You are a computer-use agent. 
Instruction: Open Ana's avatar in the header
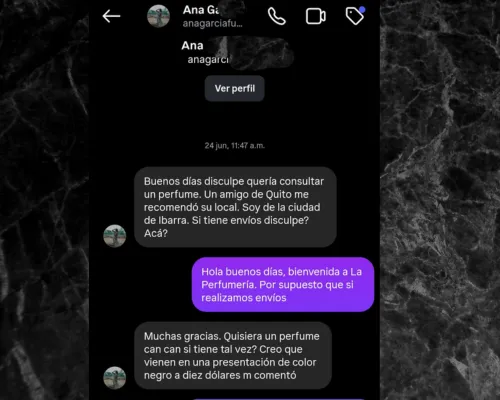[x=158, y=16]
